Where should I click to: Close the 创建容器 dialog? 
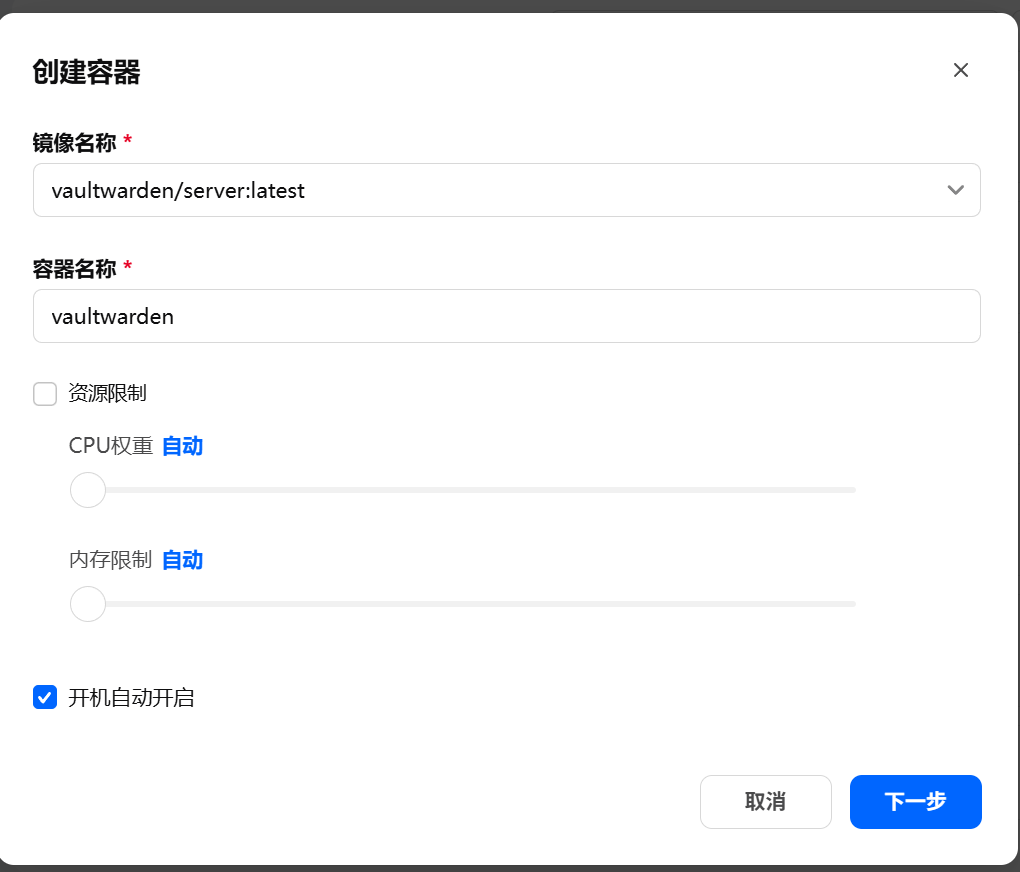[x=960, y=70]
